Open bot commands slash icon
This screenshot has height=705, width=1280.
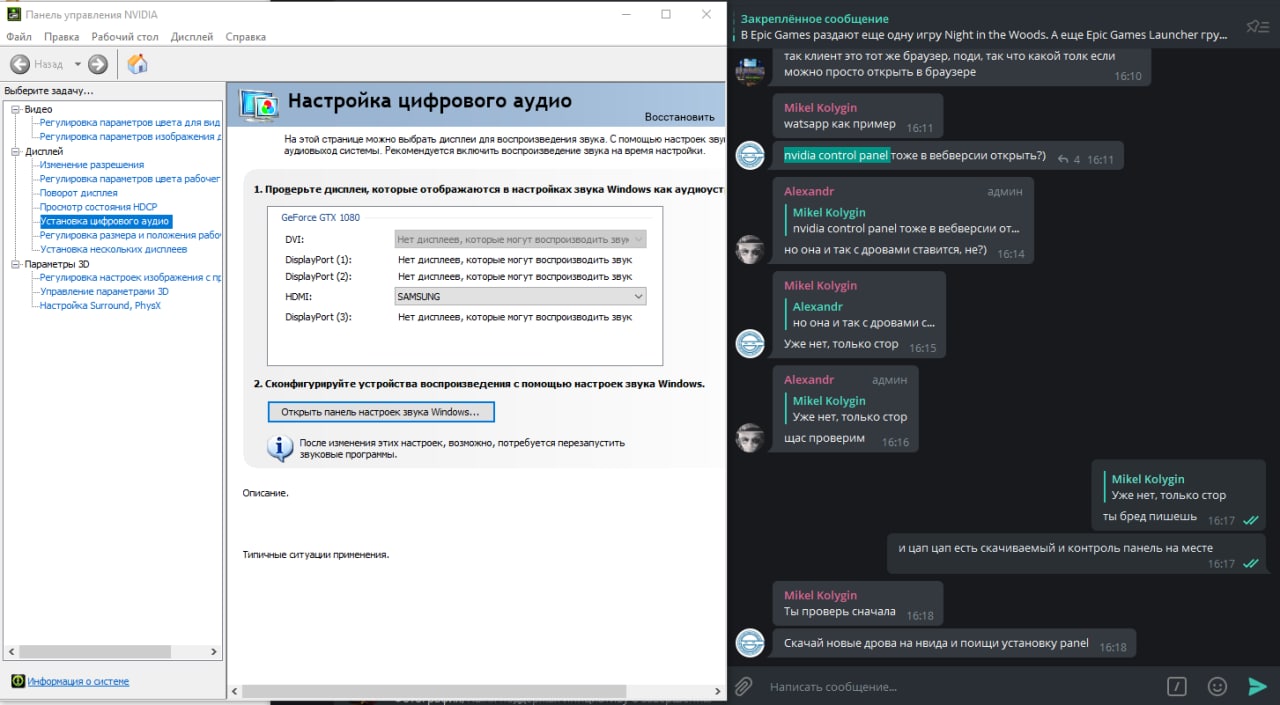(1177, 686)
